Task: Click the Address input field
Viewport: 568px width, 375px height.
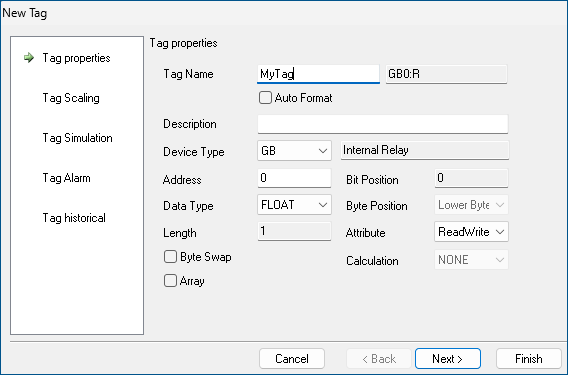Action: point(294,178)
